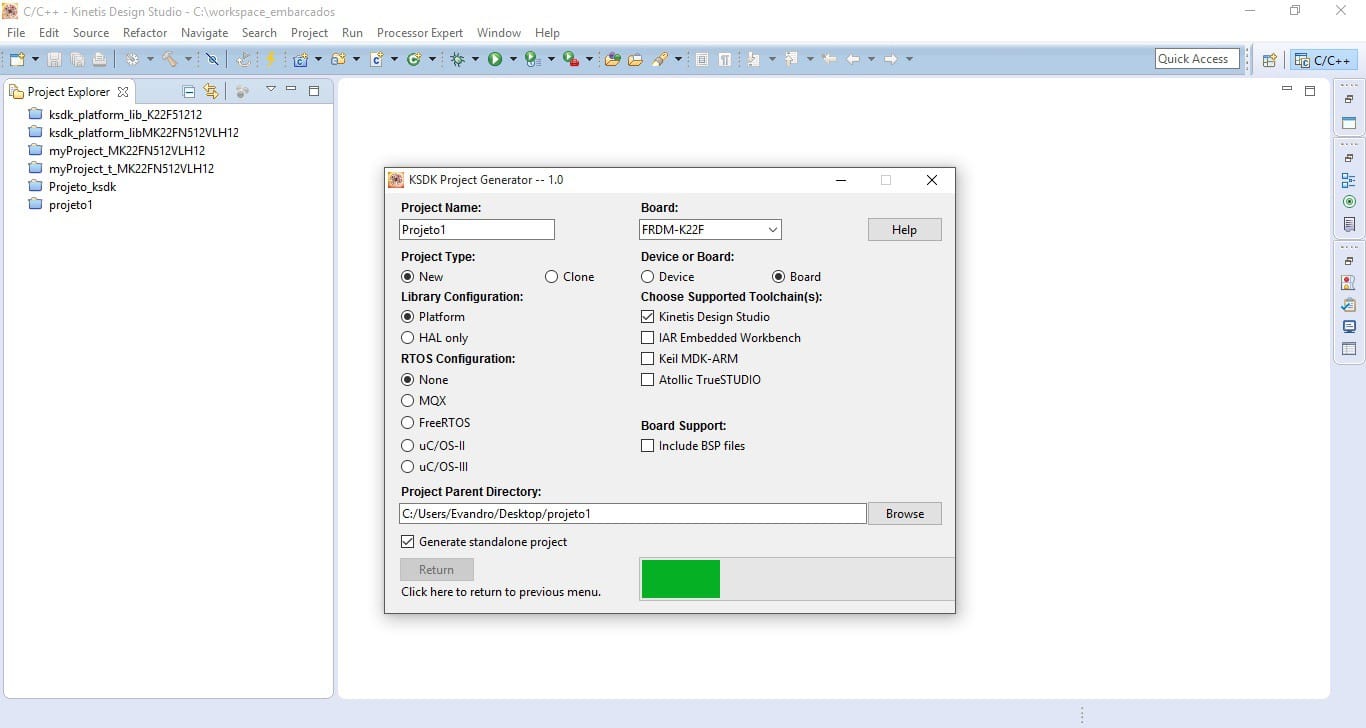Click the green progress indicator block
The image size is (1366, 728).
[x=680, y=579]
